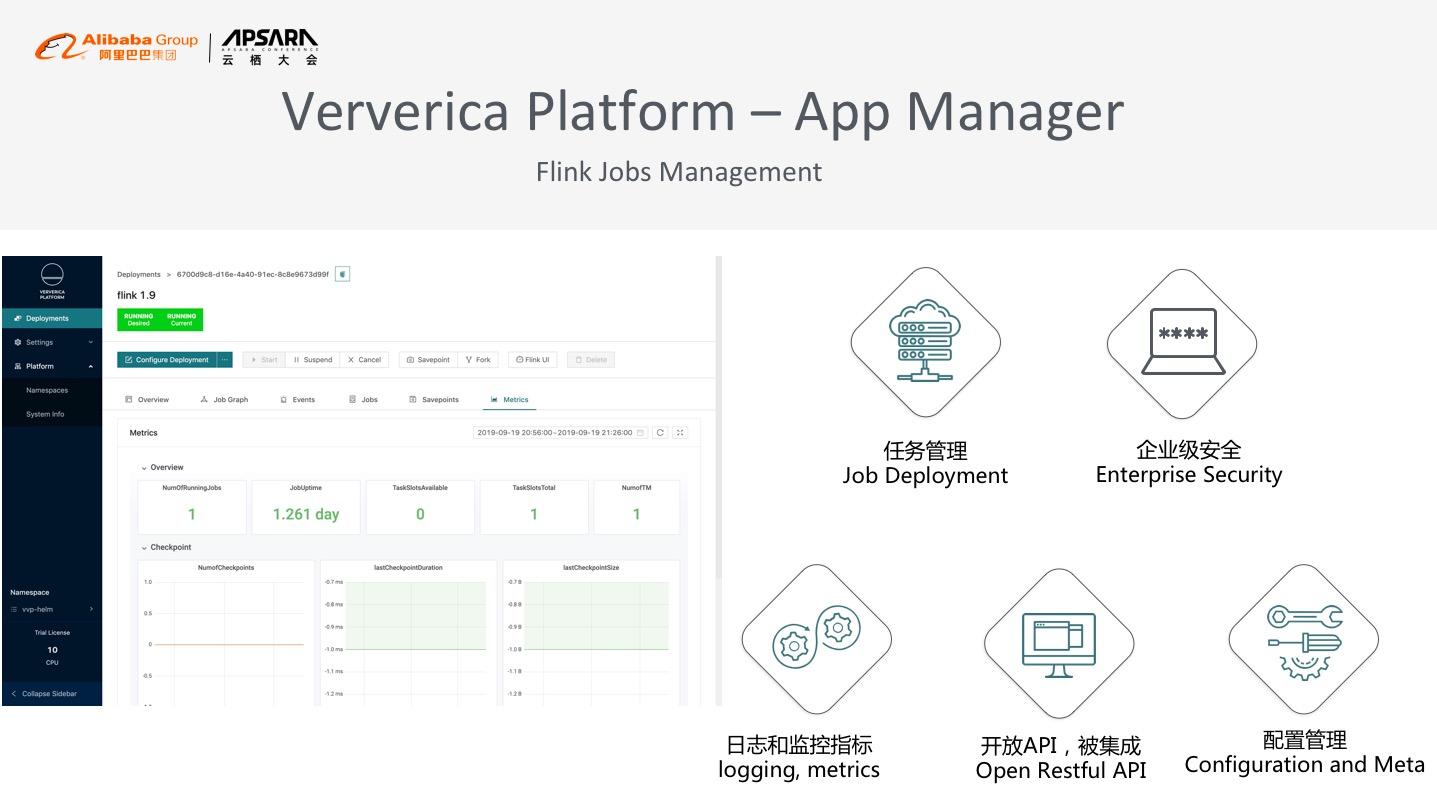The height and width of the screenshot is (801, 1437).
Task: Click the lastCheckpointDuration chart
Action: 408,633
